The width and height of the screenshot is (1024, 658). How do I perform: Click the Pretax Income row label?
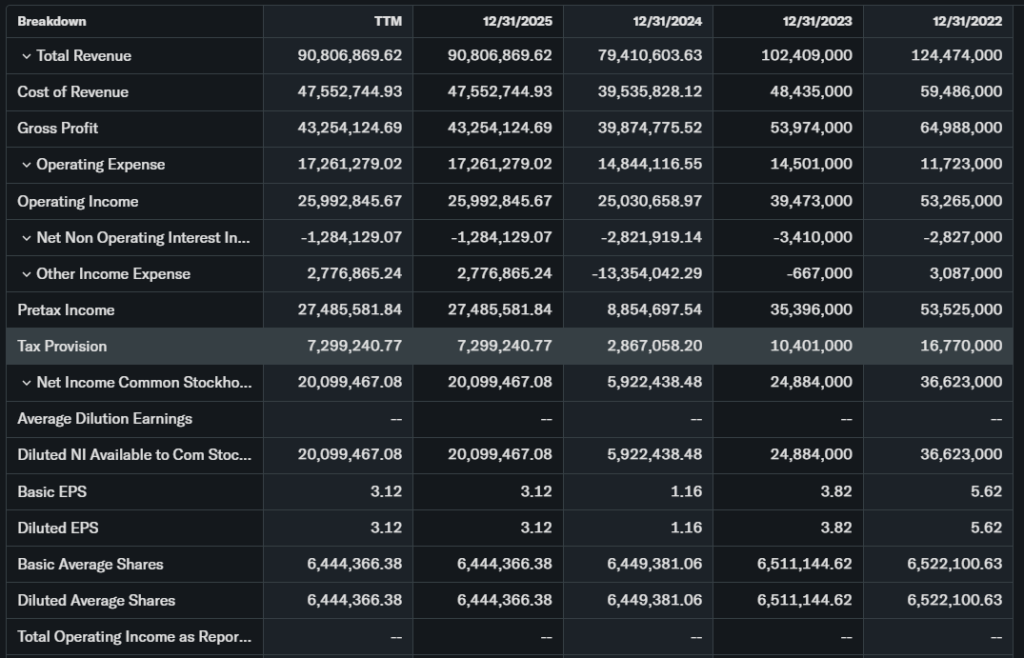point(66,310)
